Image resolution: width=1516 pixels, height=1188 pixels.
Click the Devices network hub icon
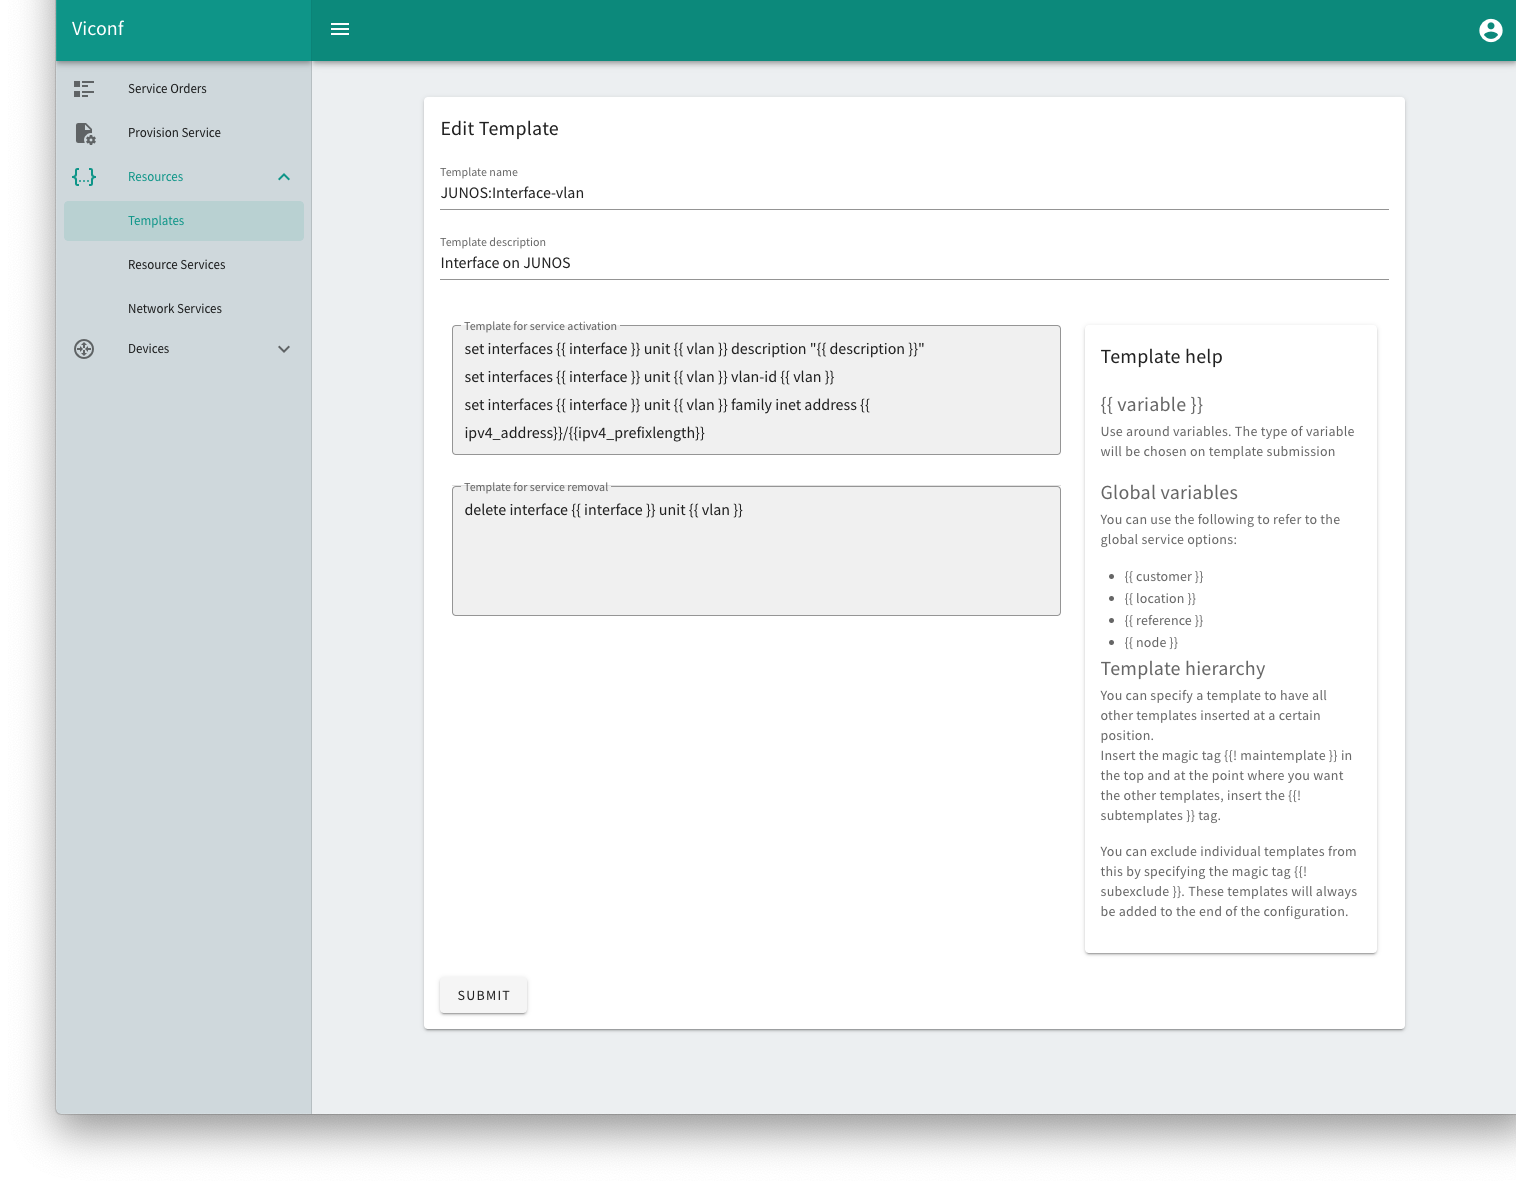(84, 349)
